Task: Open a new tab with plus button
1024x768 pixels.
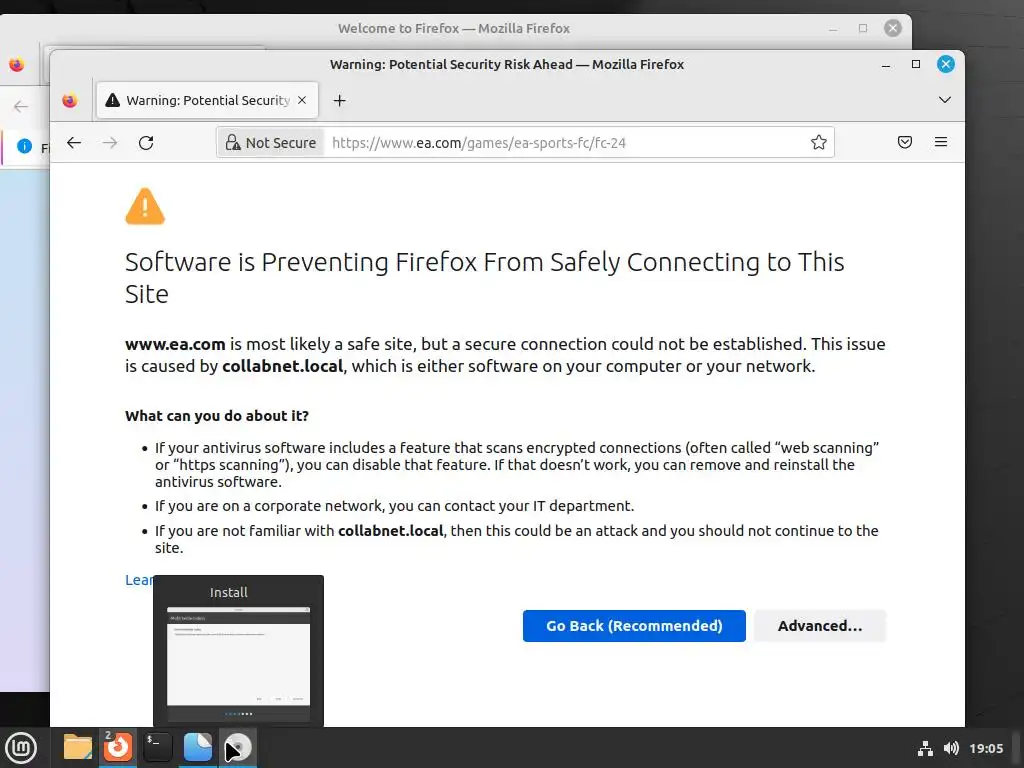Action: point(340,100)
